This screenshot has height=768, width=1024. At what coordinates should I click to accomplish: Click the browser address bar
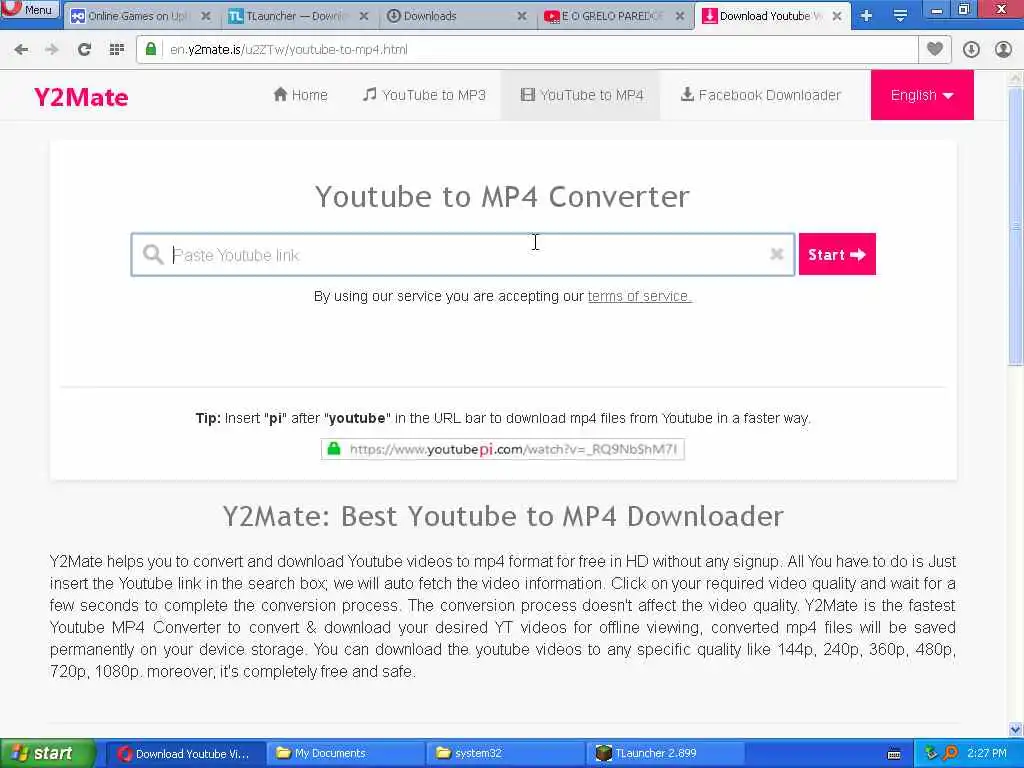[526, 50]
